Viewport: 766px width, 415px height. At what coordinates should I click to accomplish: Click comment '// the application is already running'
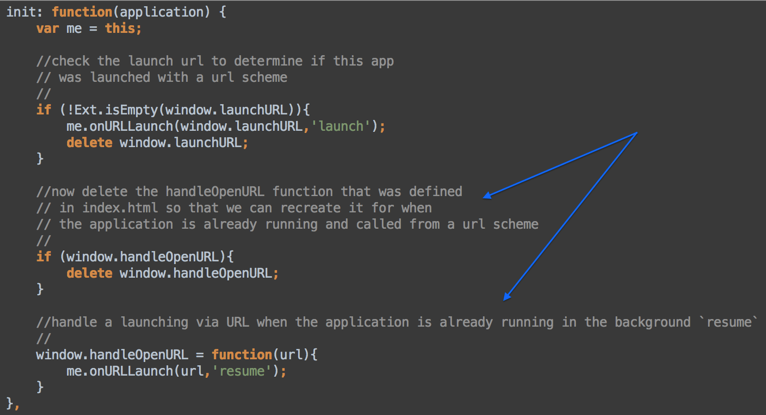pyautogui.click(x=287, y=224)
